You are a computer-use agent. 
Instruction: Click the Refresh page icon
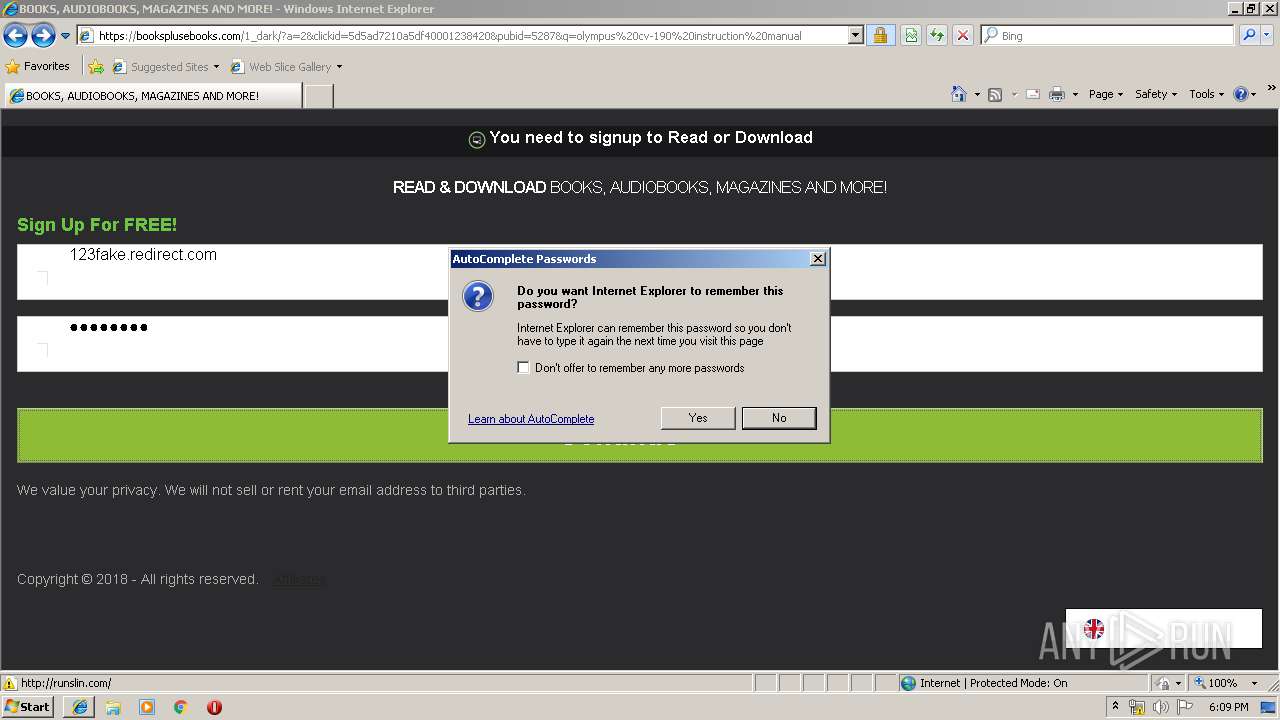937,36
